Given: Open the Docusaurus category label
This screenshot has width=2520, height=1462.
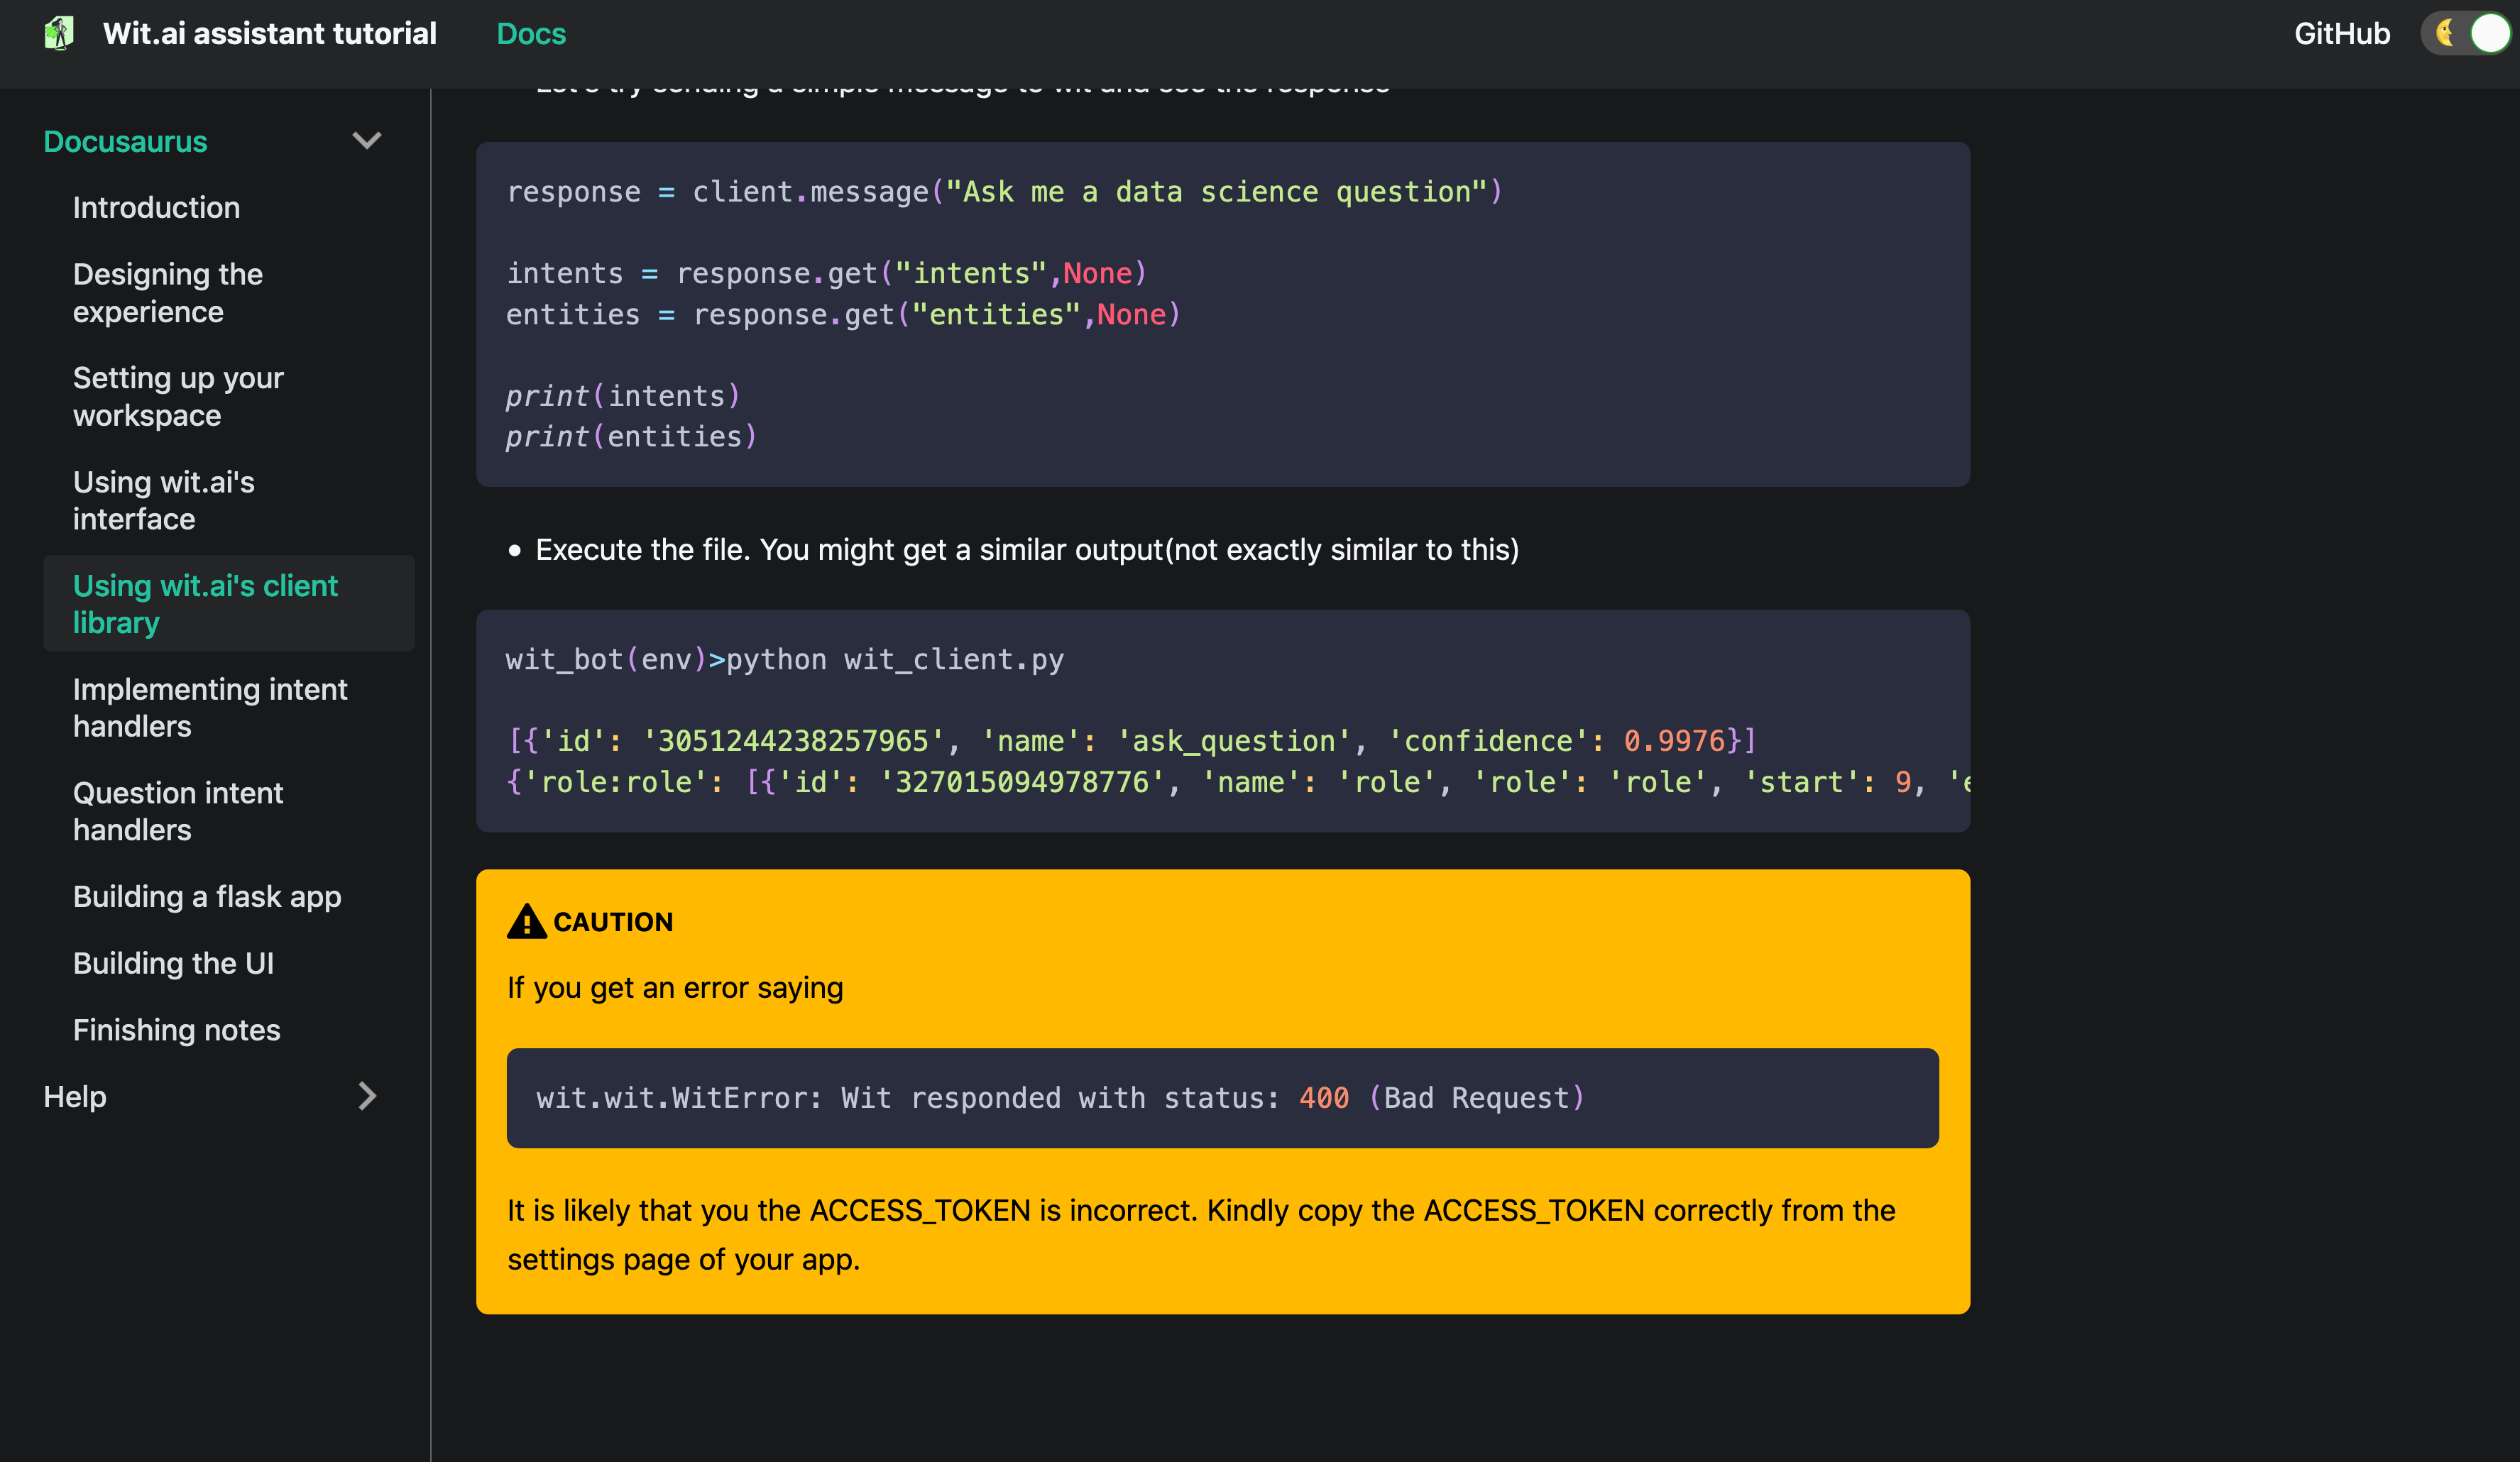Looking at the screenshot, I should coord(125,142).
